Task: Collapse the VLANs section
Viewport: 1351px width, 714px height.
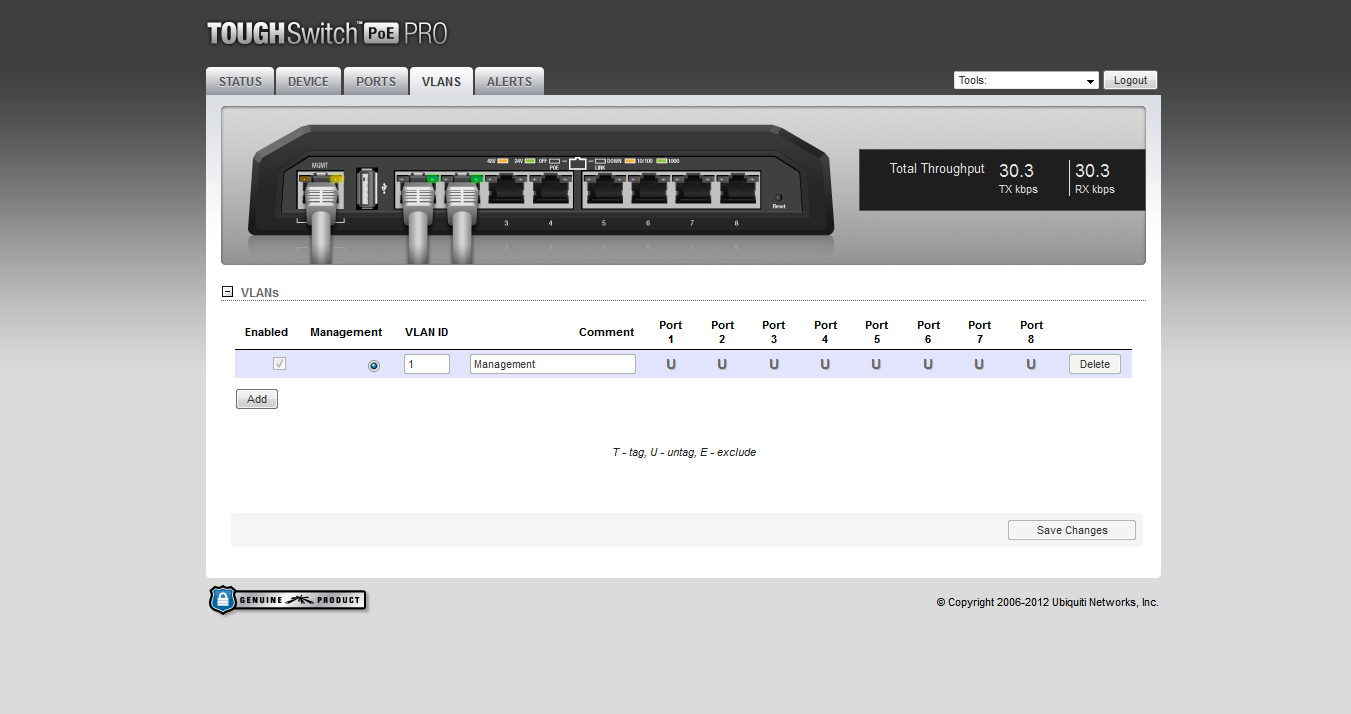Action: 228,292
